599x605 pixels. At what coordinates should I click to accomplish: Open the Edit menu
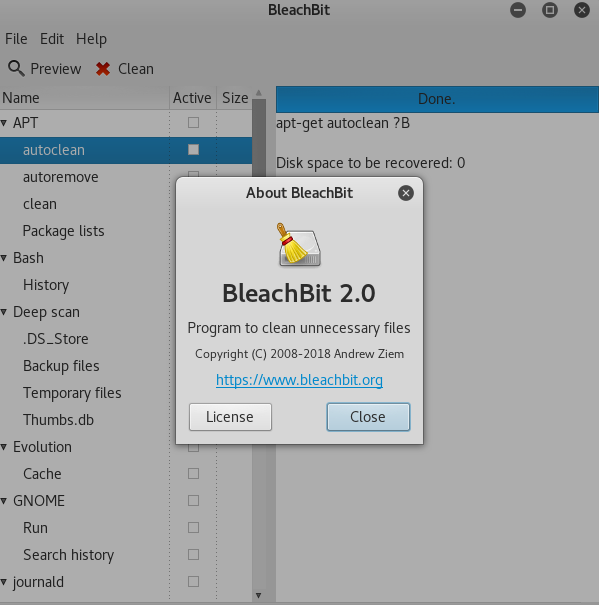[x=52, y=39]
